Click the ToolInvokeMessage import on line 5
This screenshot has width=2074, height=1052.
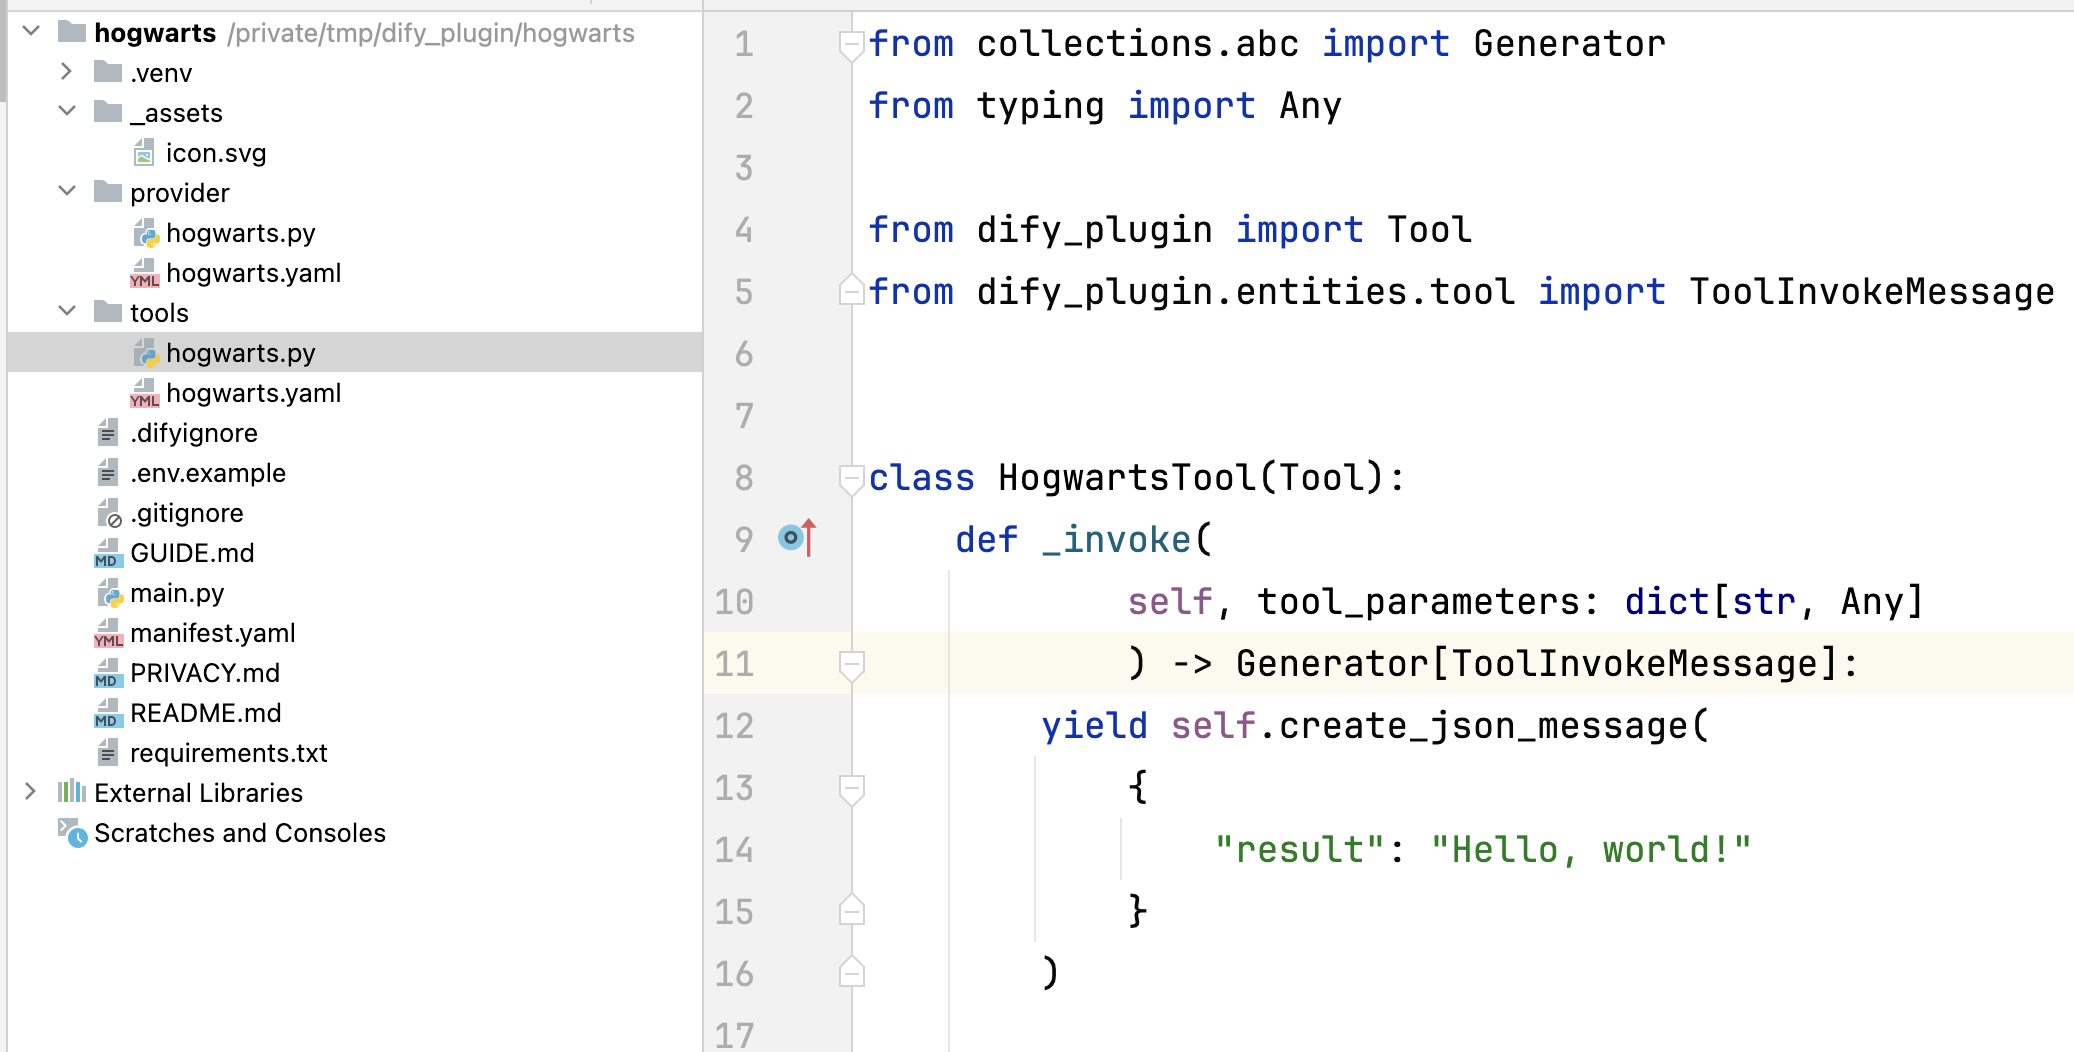tap(1870, 292)
